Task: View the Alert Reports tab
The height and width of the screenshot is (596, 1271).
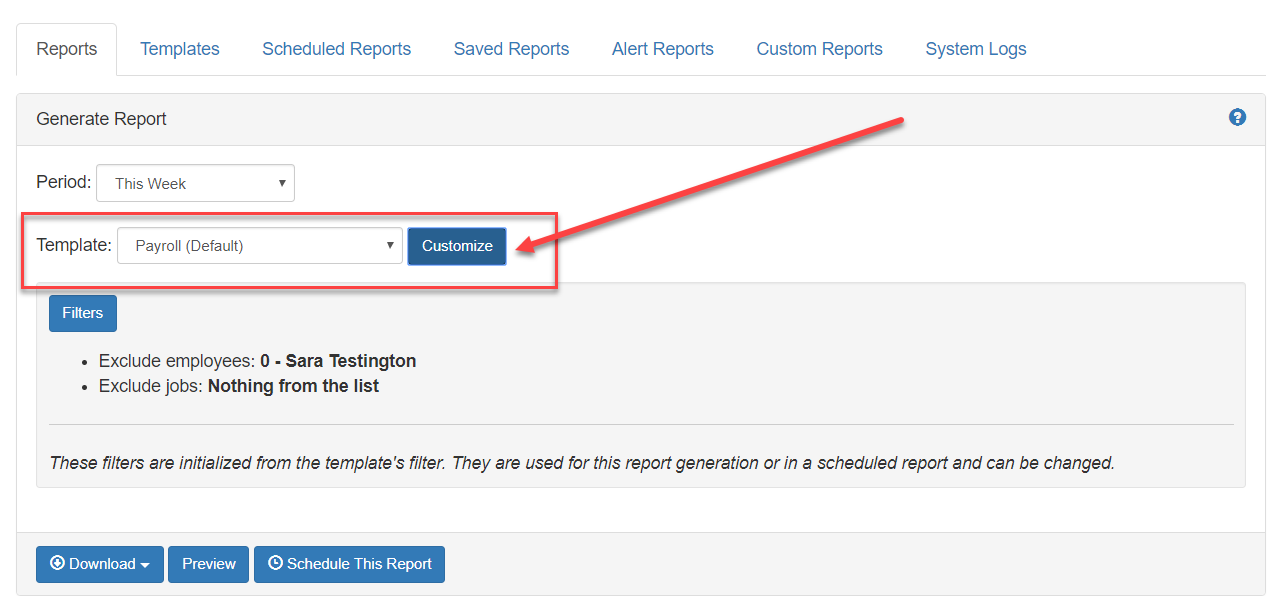Action: point(662,48)
